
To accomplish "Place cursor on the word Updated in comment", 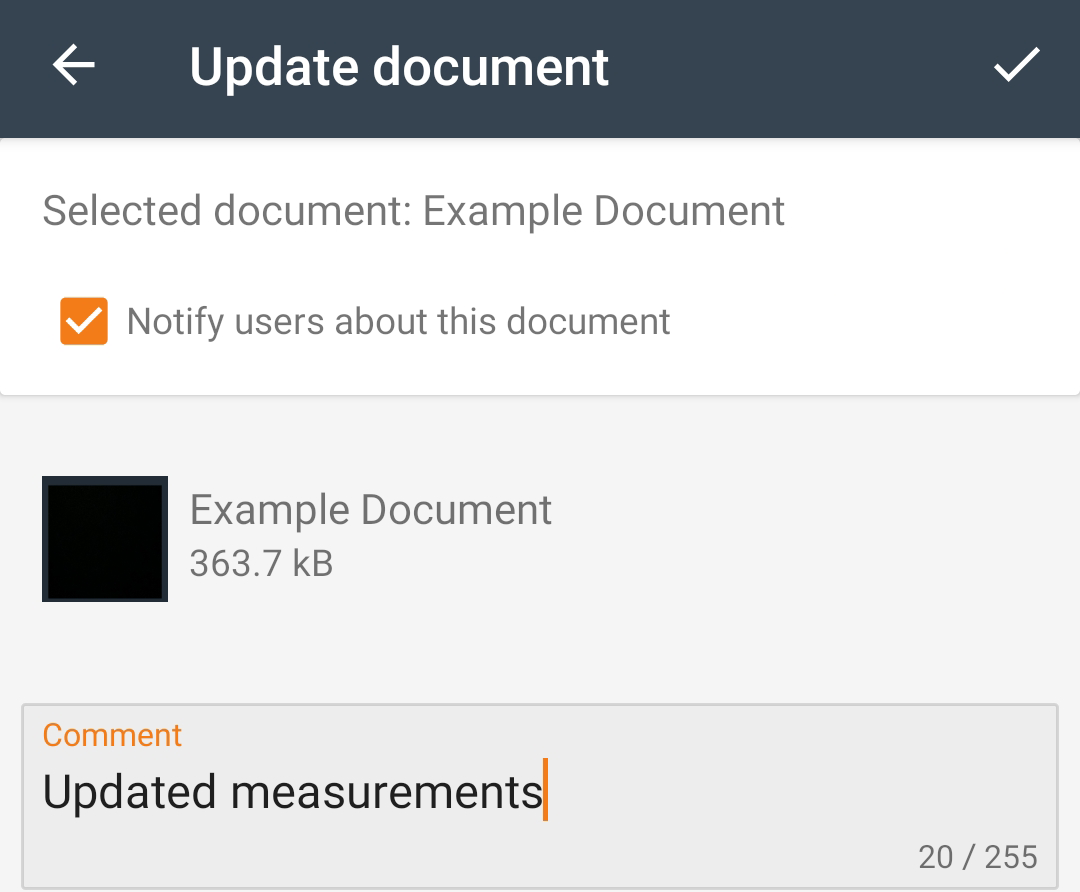I will pyautogui.click(x=129, y=792).
